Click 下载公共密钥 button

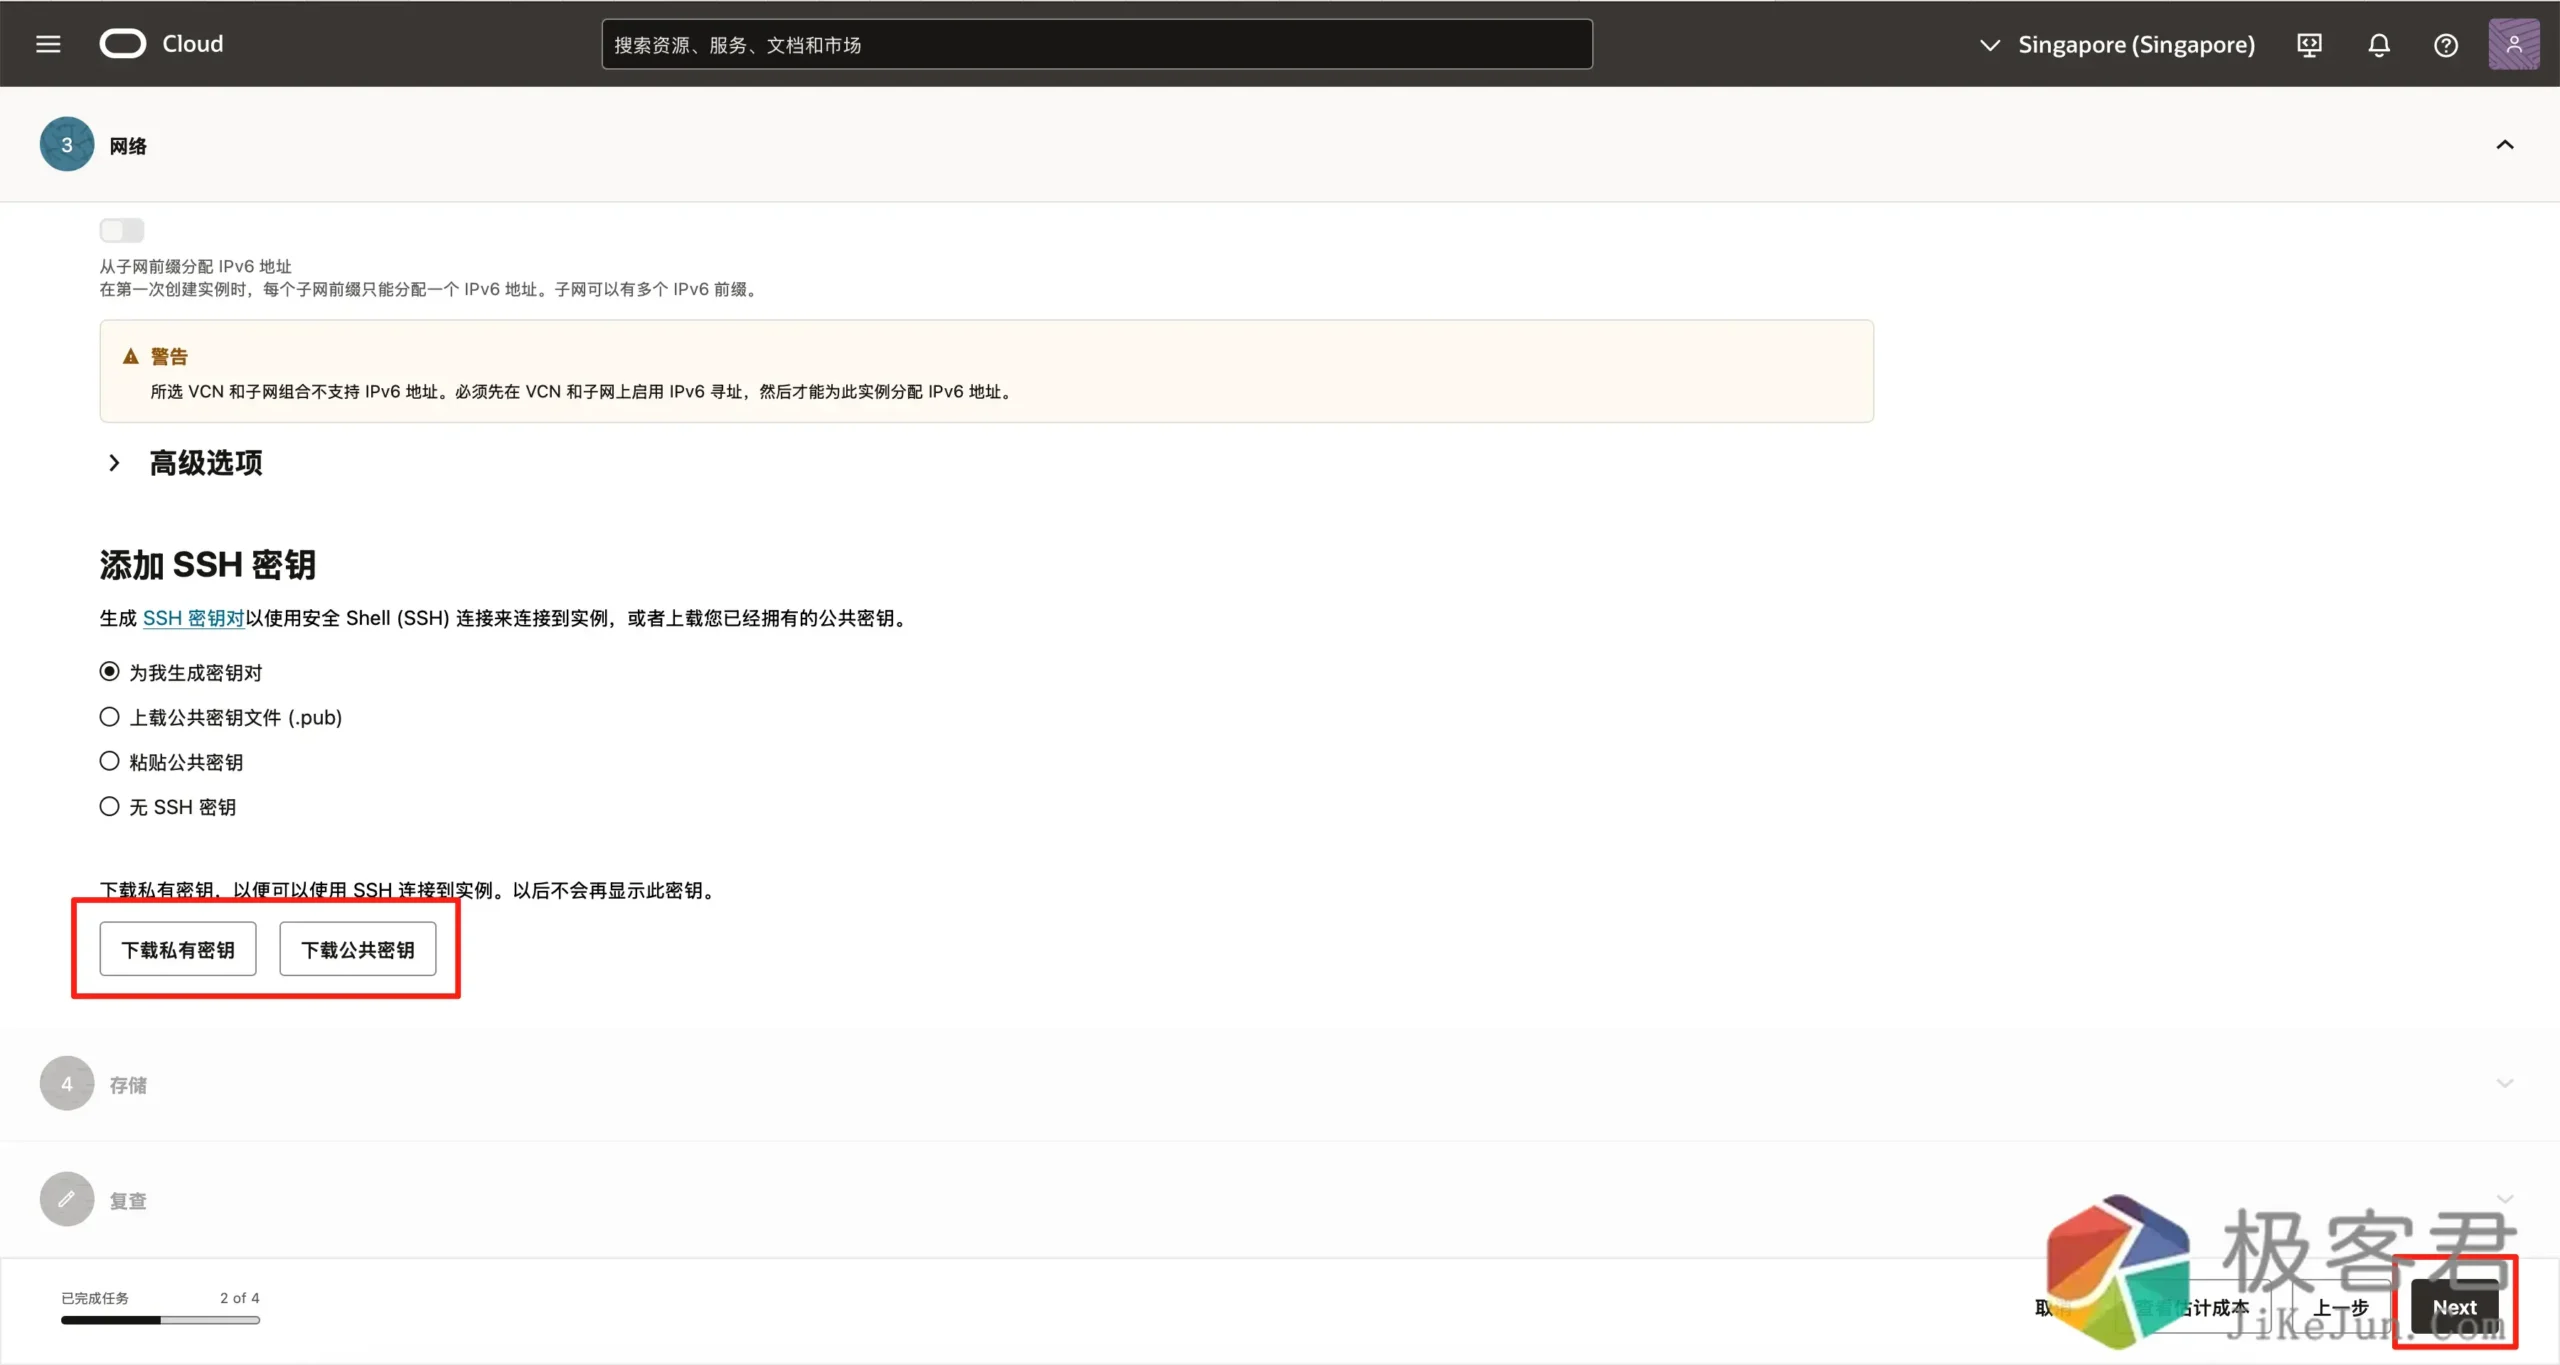coord(358,949)
